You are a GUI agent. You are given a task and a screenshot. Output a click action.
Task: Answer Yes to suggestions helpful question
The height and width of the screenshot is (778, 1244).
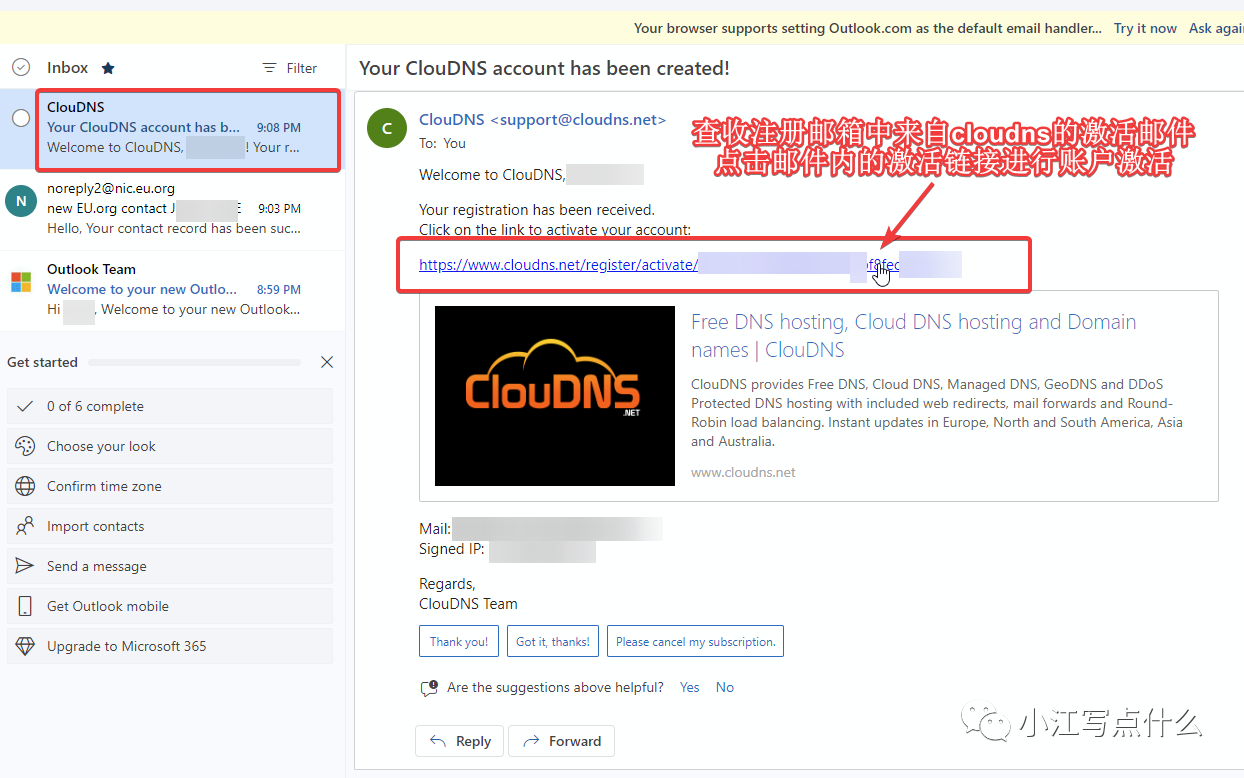click(690, 687)
